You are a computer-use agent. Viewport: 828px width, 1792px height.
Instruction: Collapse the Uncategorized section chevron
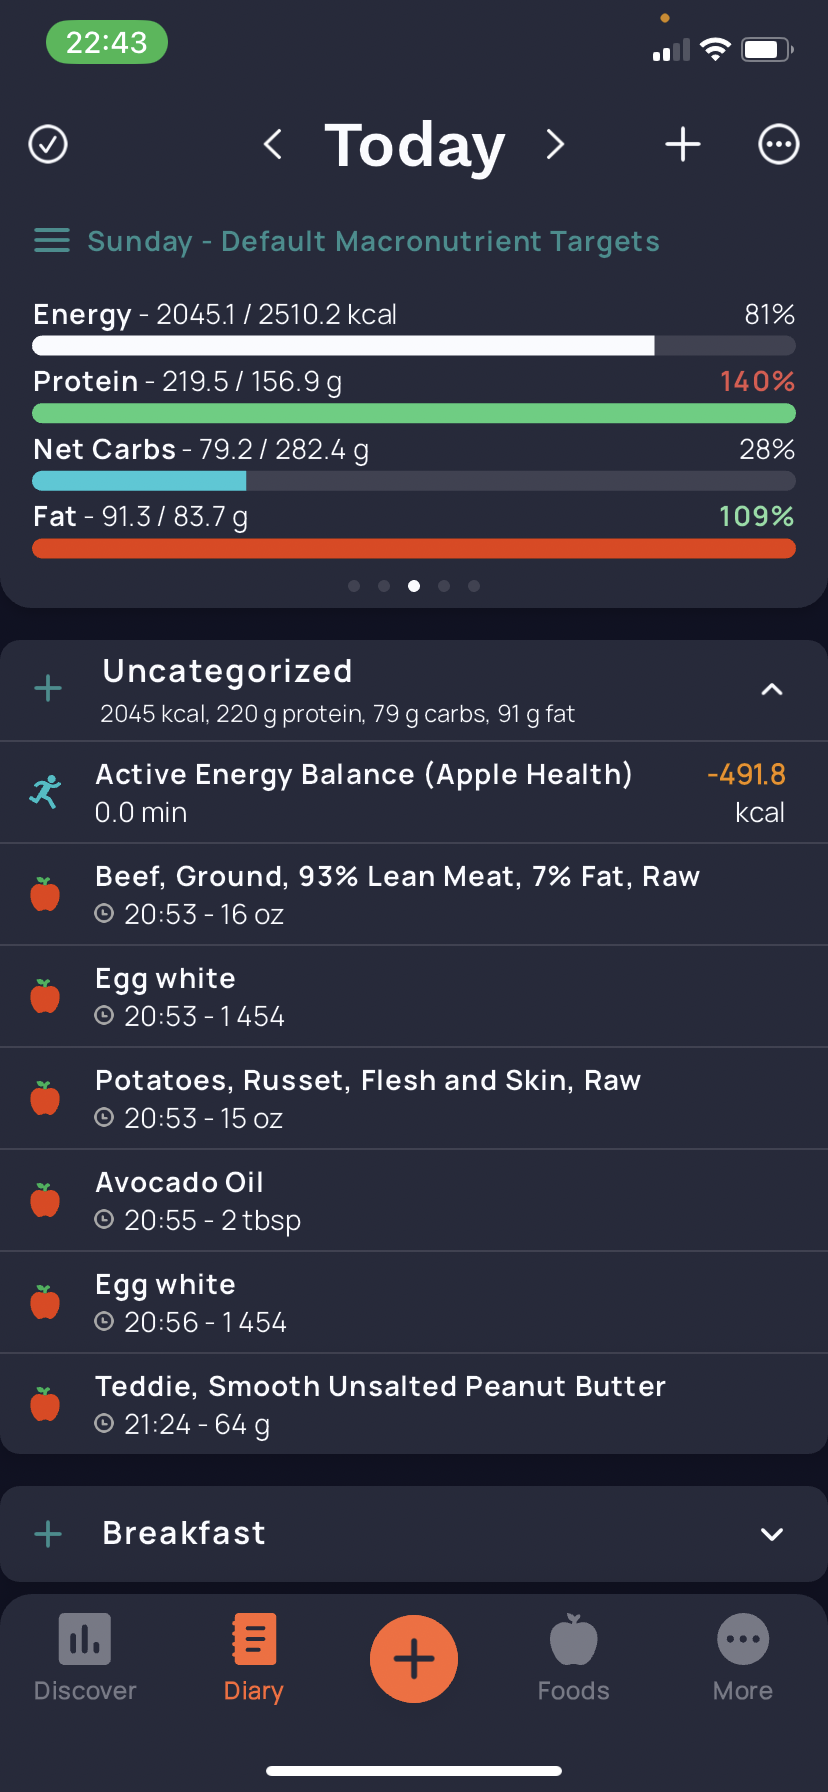[772, 689]
